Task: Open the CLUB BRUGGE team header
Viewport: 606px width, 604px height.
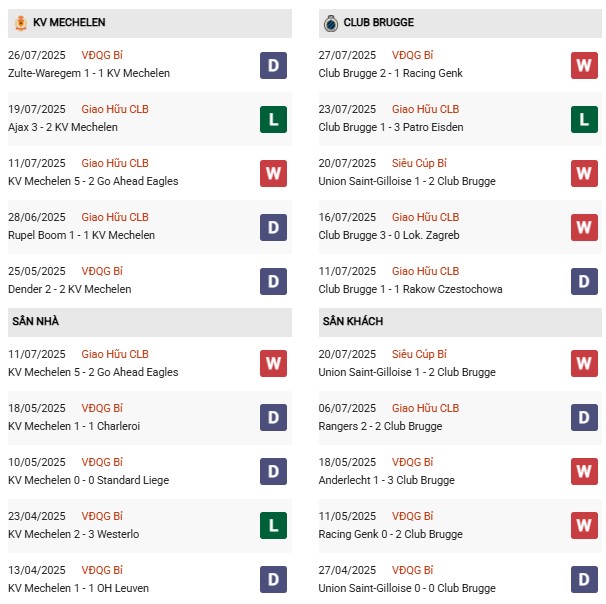Action: pos(378,22)
